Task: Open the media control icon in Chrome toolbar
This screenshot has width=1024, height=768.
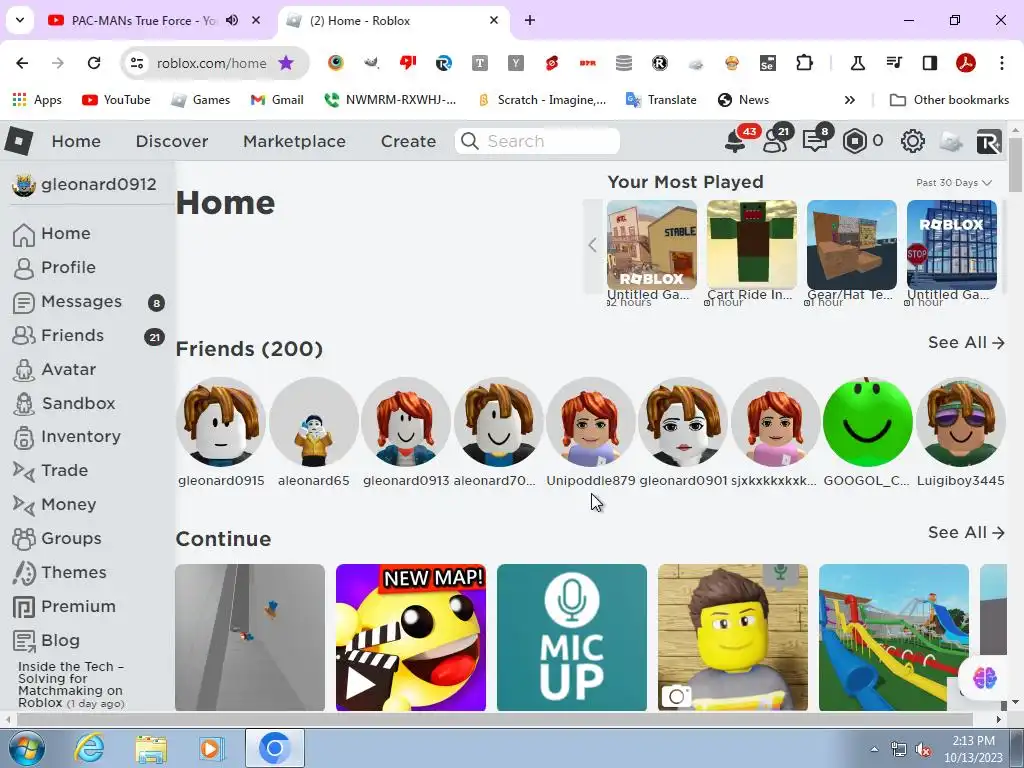Action: [894, 63]
